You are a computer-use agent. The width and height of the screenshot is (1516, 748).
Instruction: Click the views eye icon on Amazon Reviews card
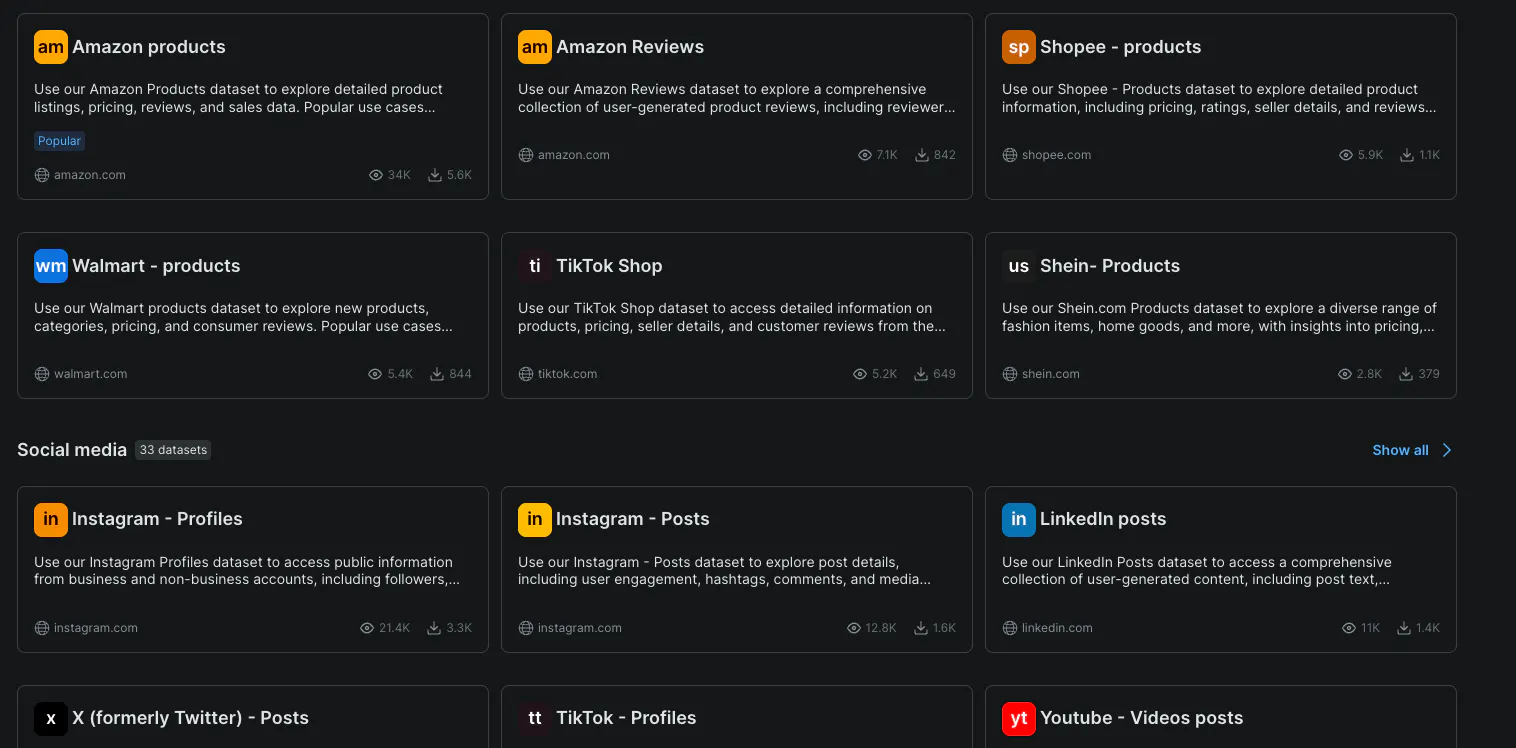point(865,155)
